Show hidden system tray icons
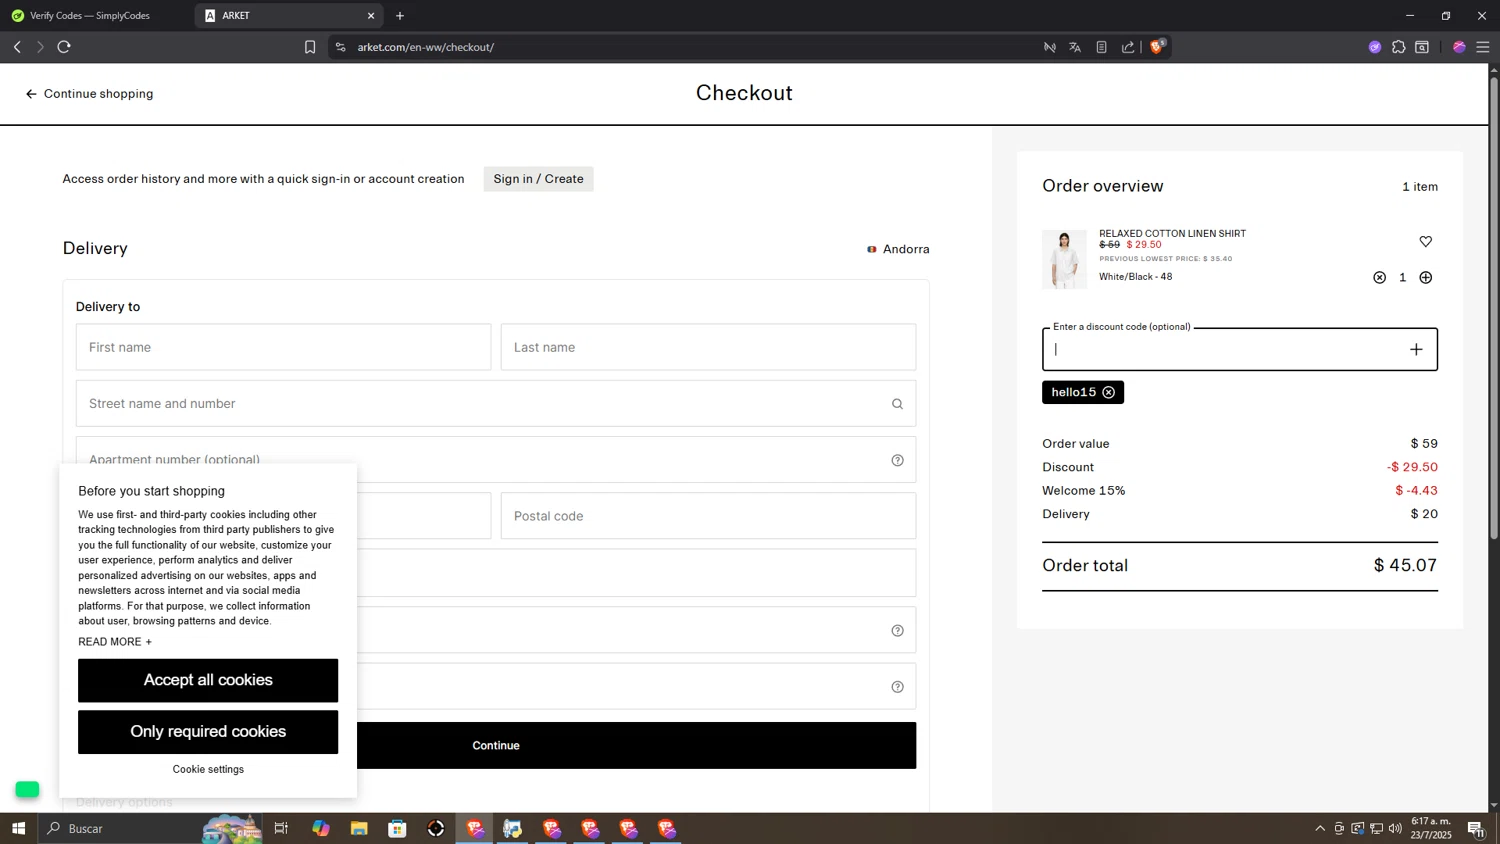This screenshot has width=1500, height=844. coord(1320,828)
